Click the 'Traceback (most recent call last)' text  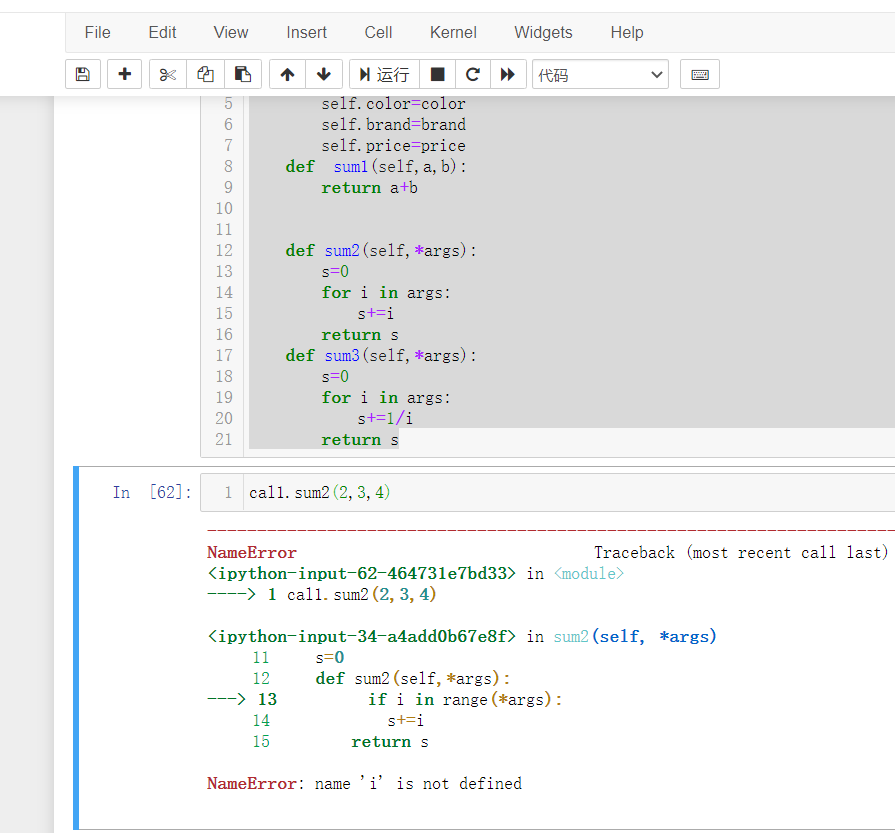[741, 552]
